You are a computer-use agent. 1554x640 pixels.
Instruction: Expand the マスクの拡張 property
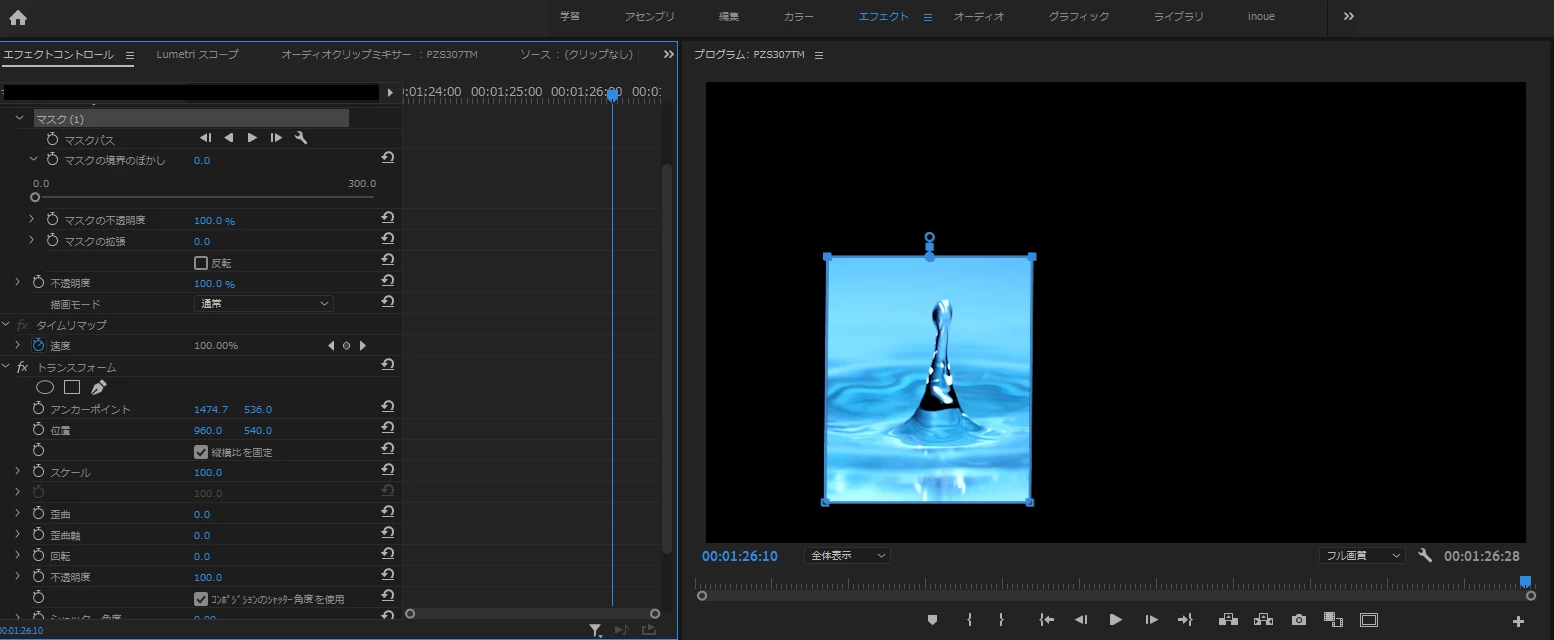click(x=32, y=240)
